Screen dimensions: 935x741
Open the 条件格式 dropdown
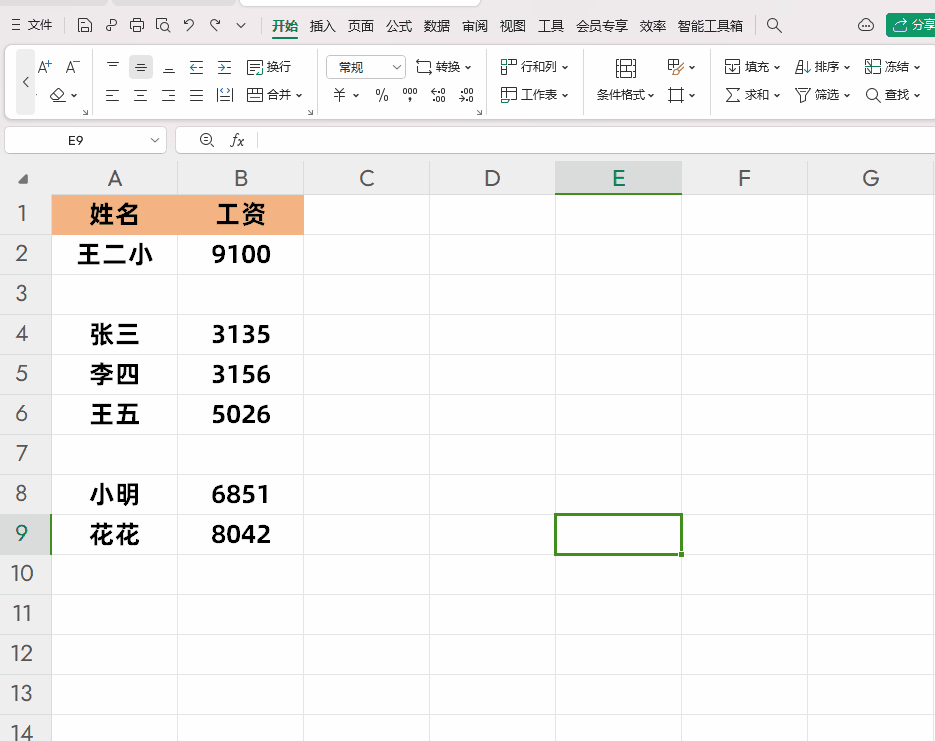click(626, 95)
